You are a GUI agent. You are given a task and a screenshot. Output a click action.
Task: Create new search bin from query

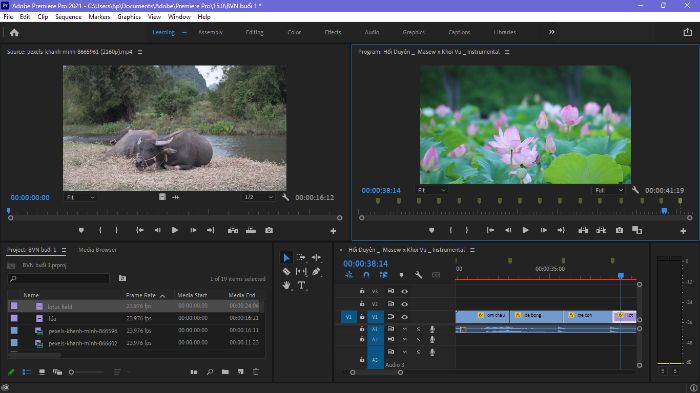[122, 278]
